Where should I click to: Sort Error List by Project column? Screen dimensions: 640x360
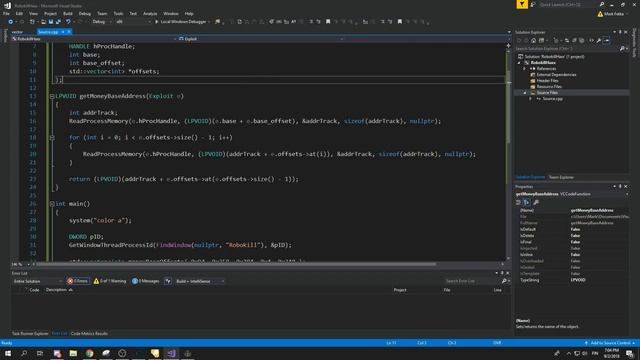[x=400, y=290]
